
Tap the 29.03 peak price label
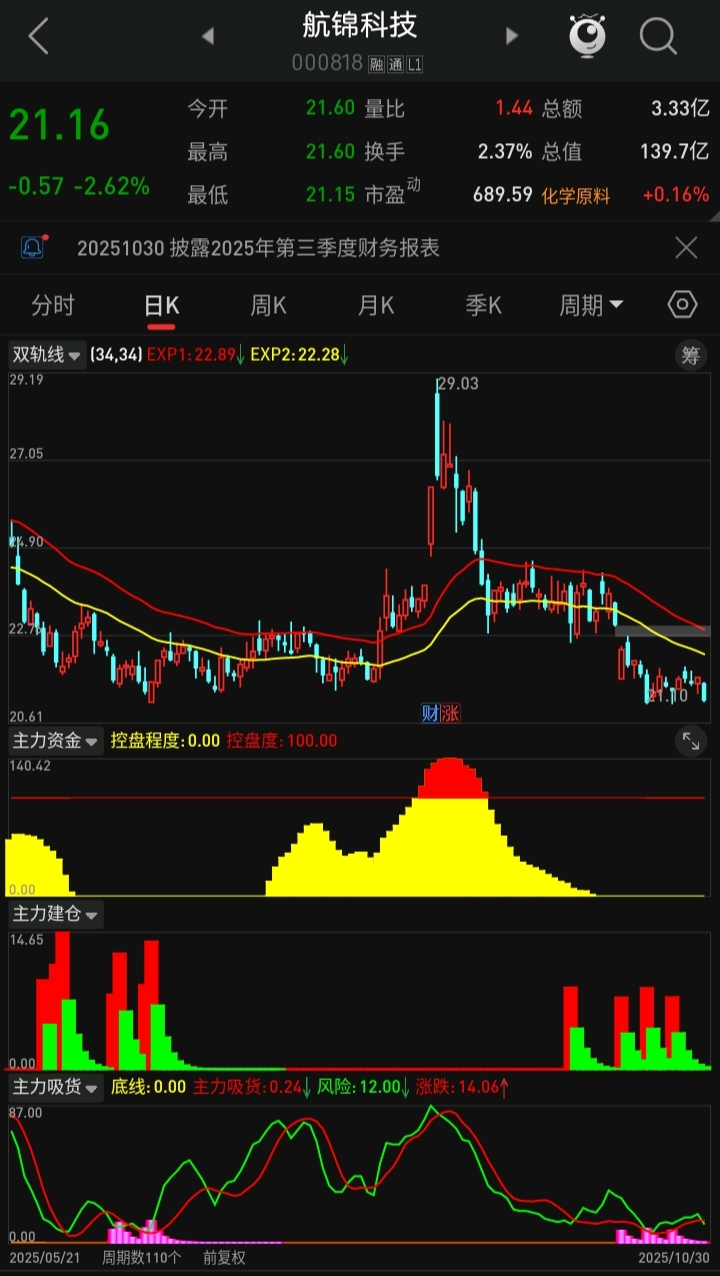[x=458, y=385]
